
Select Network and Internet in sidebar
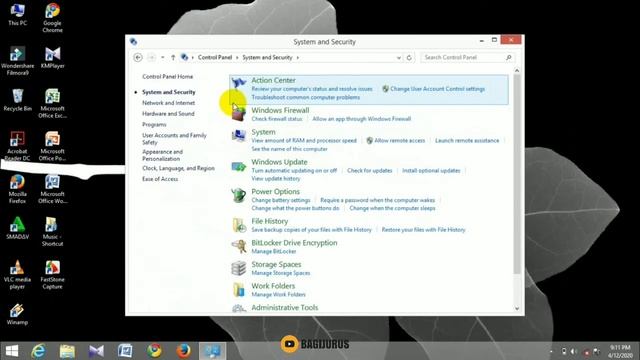point(168,103)
